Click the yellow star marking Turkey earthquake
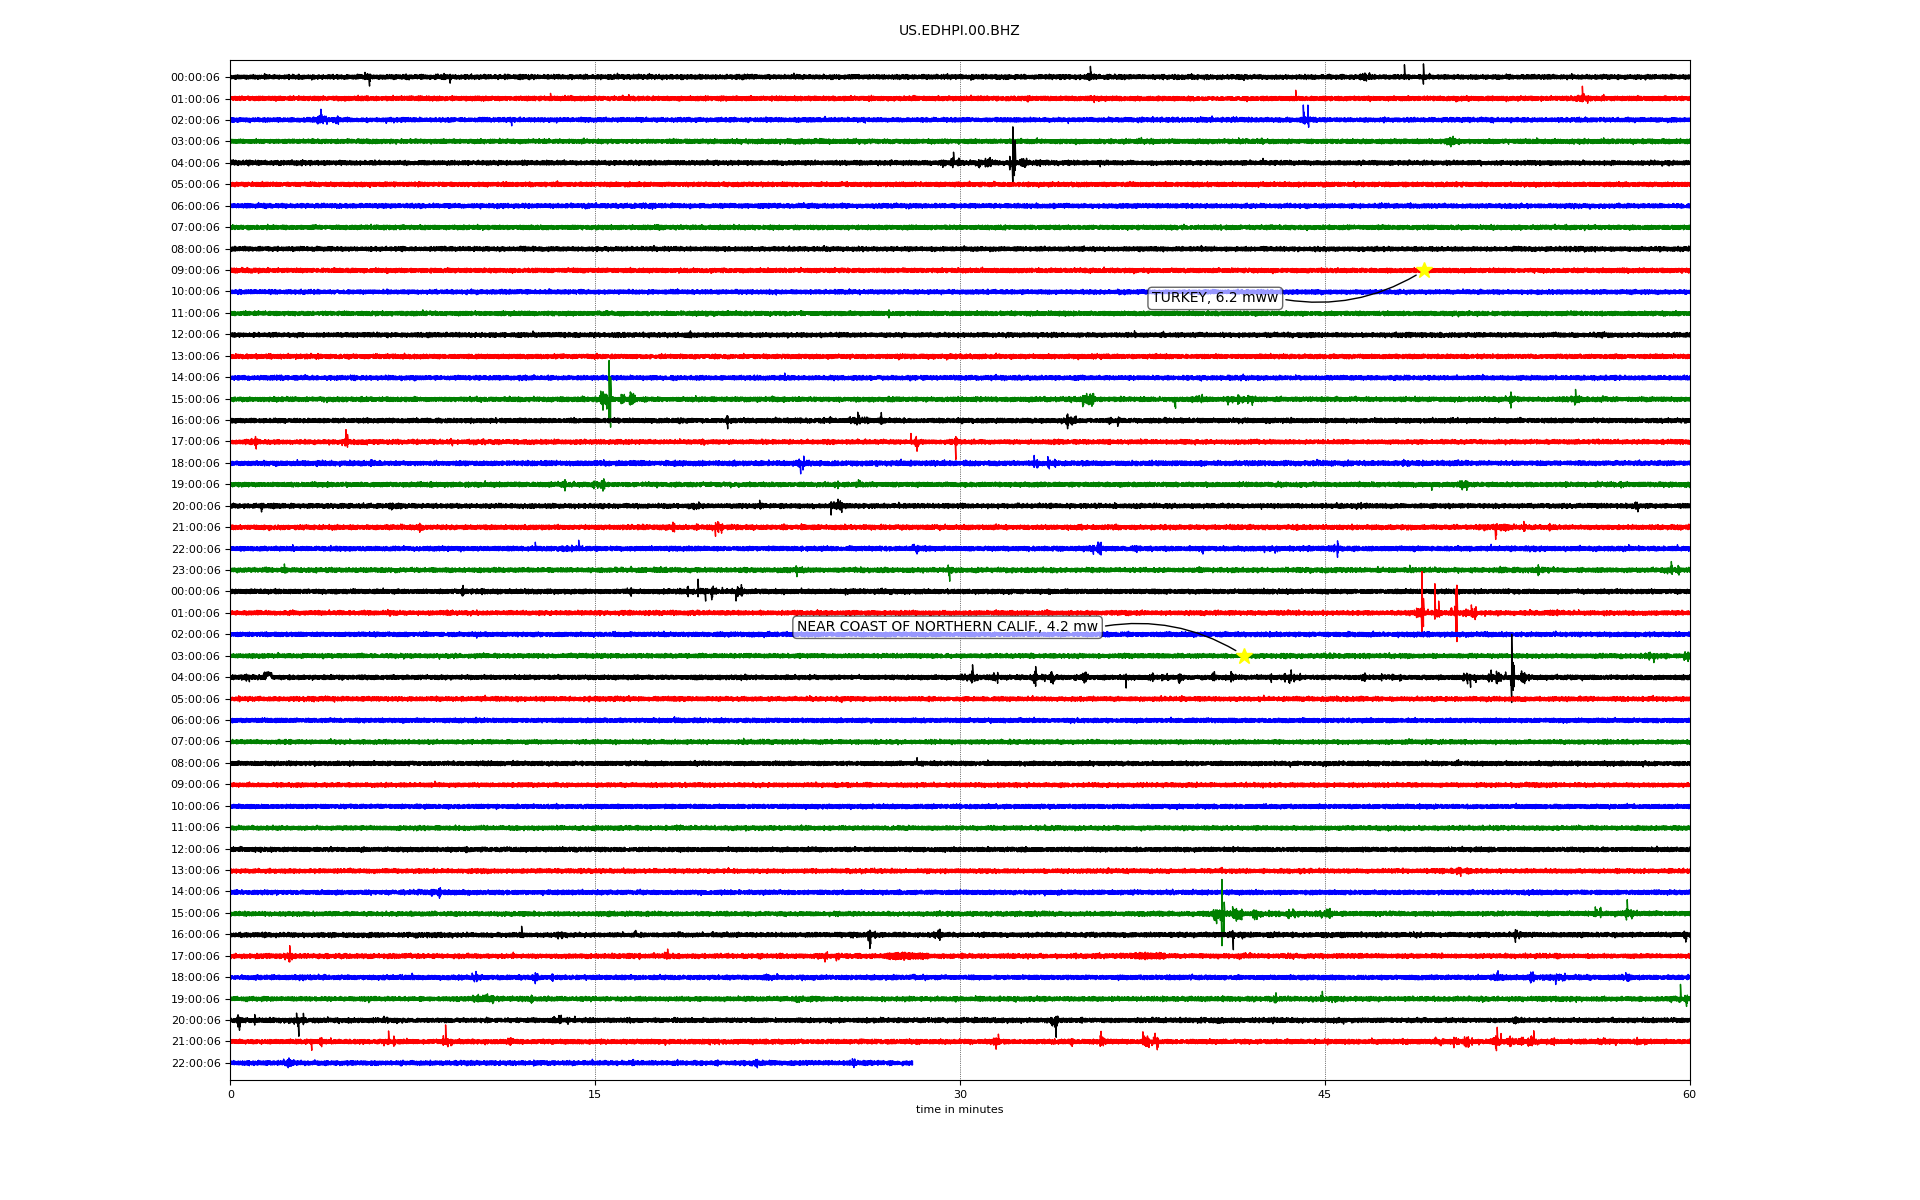 [x=1424, y=270]
